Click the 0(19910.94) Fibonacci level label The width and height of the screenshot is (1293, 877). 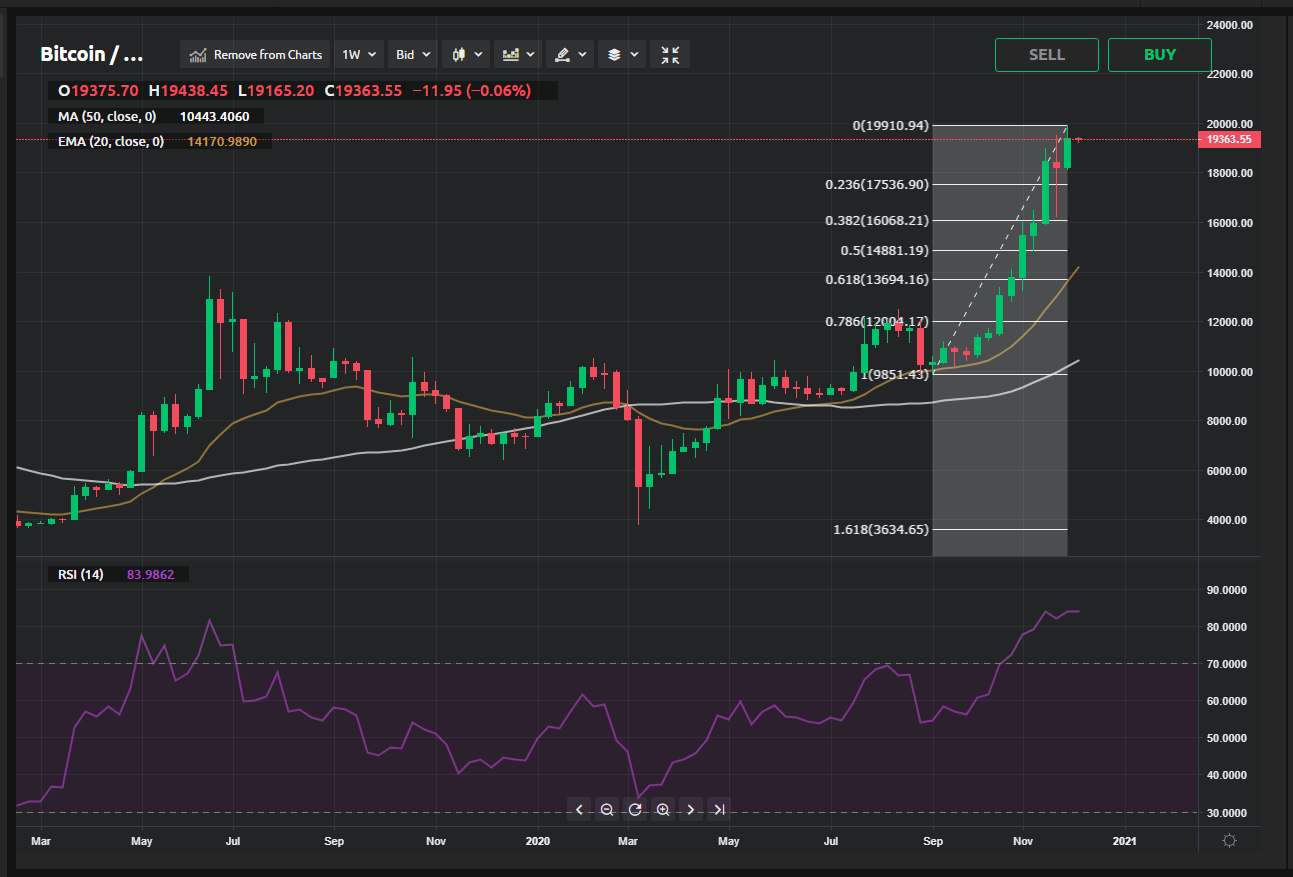tap(890, 125)
